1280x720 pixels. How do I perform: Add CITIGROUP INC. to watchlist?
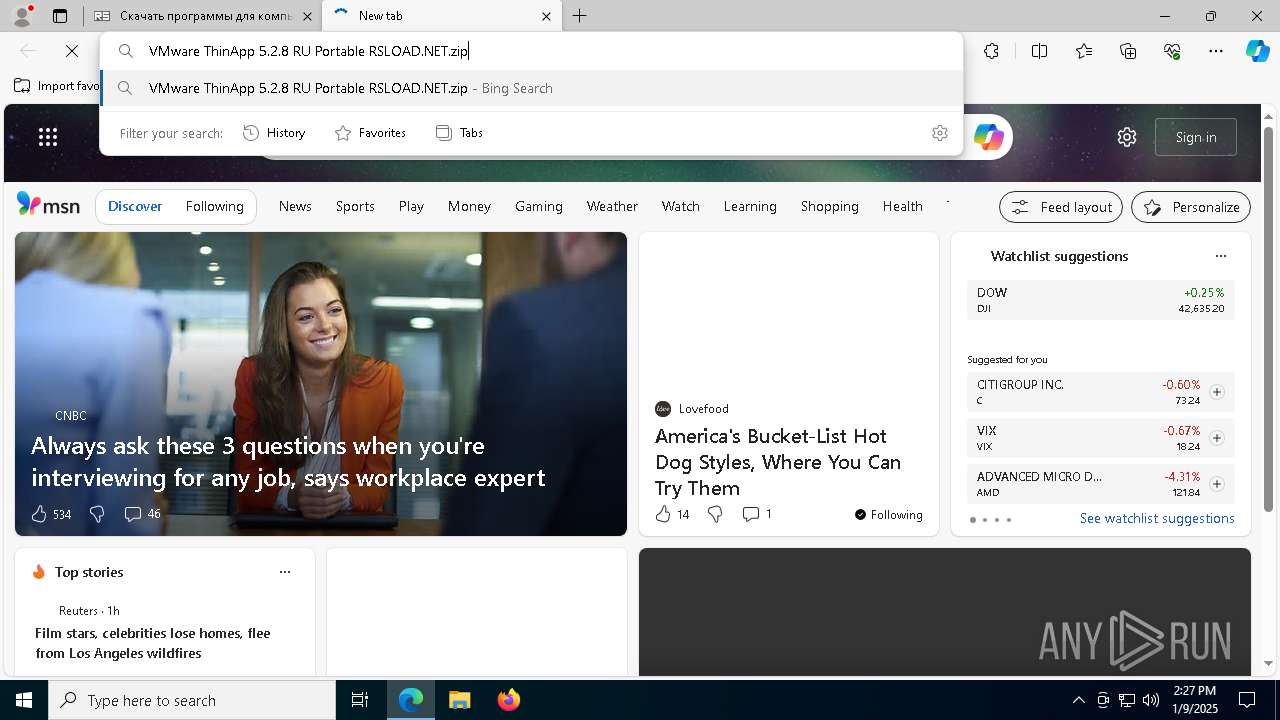[1216, 392]
